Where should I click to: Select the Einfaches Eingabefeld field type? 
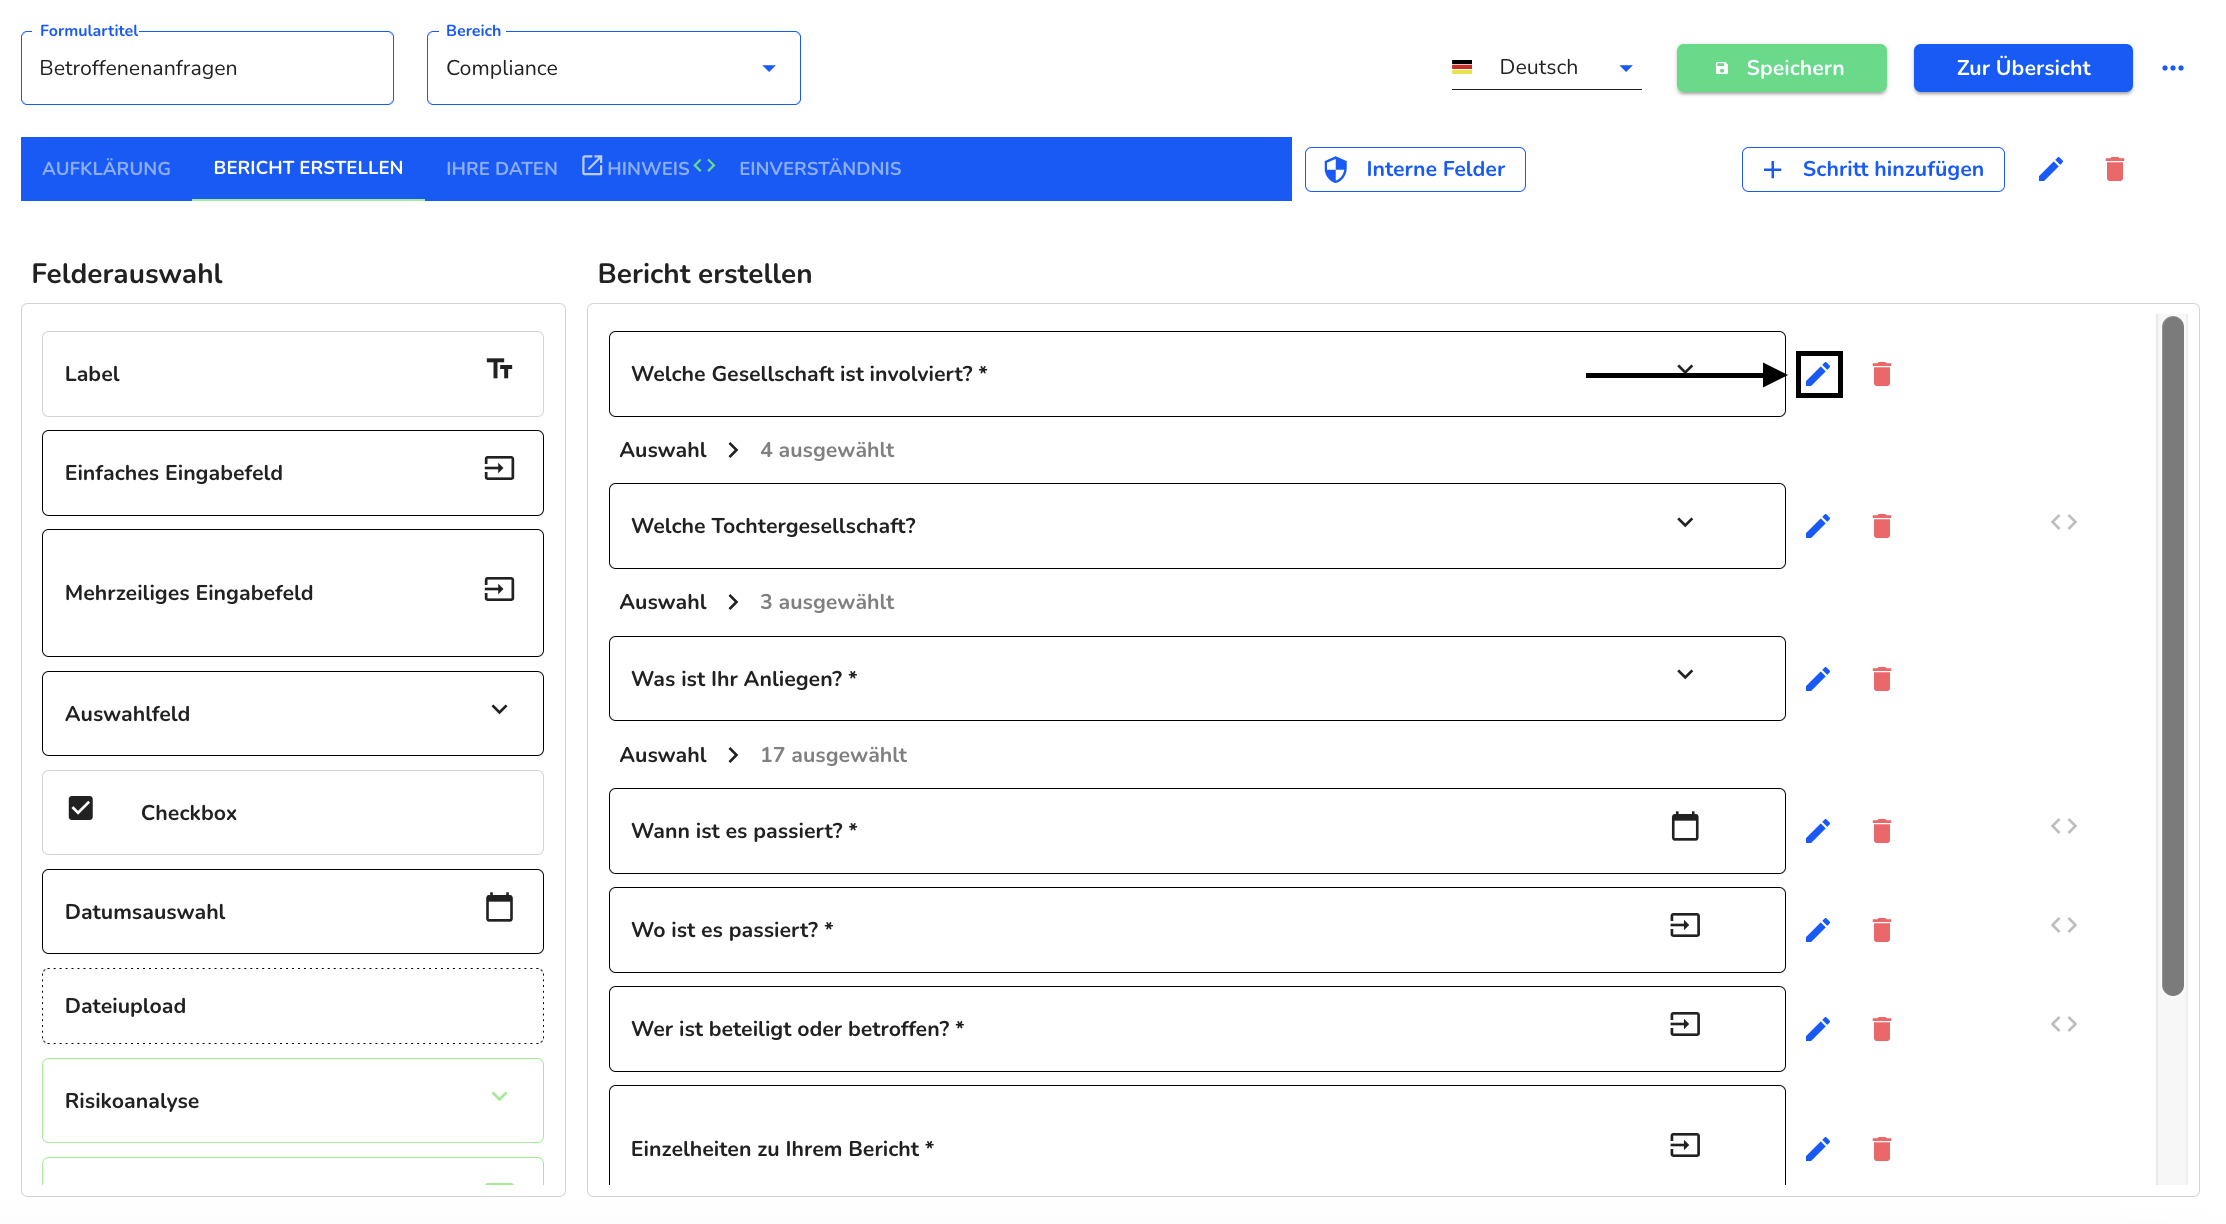coord(292,473)
